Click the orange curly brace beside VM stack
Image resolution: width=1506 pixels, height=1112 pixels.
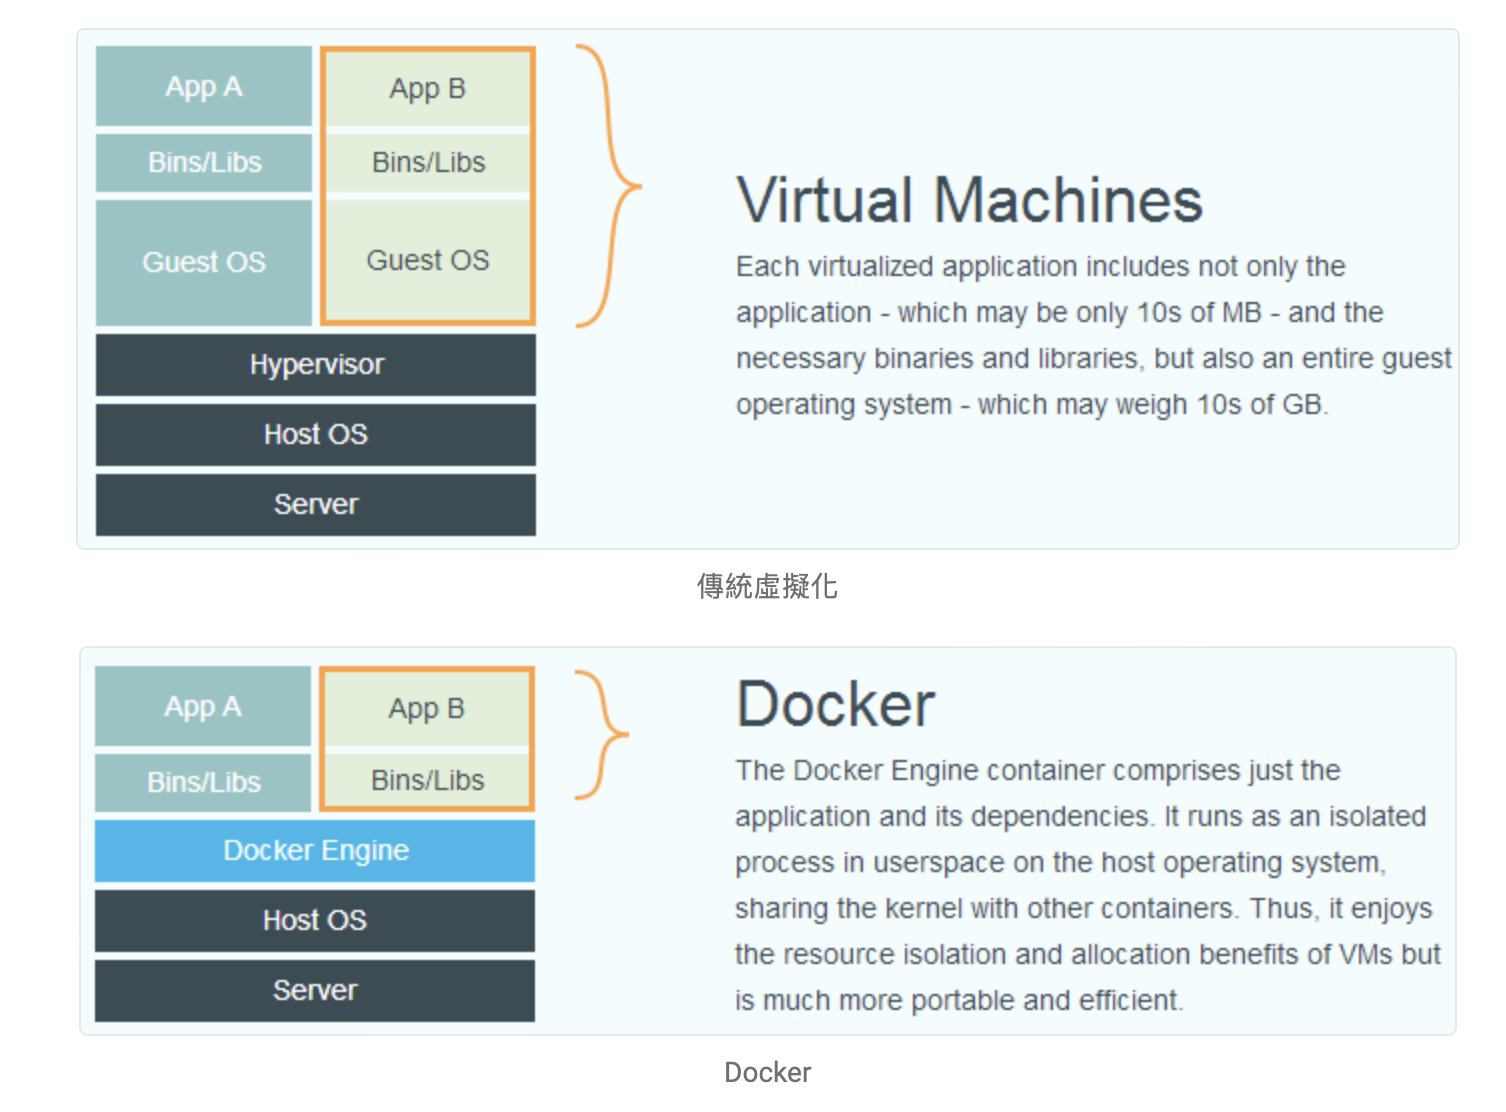(x=610, y=186)
